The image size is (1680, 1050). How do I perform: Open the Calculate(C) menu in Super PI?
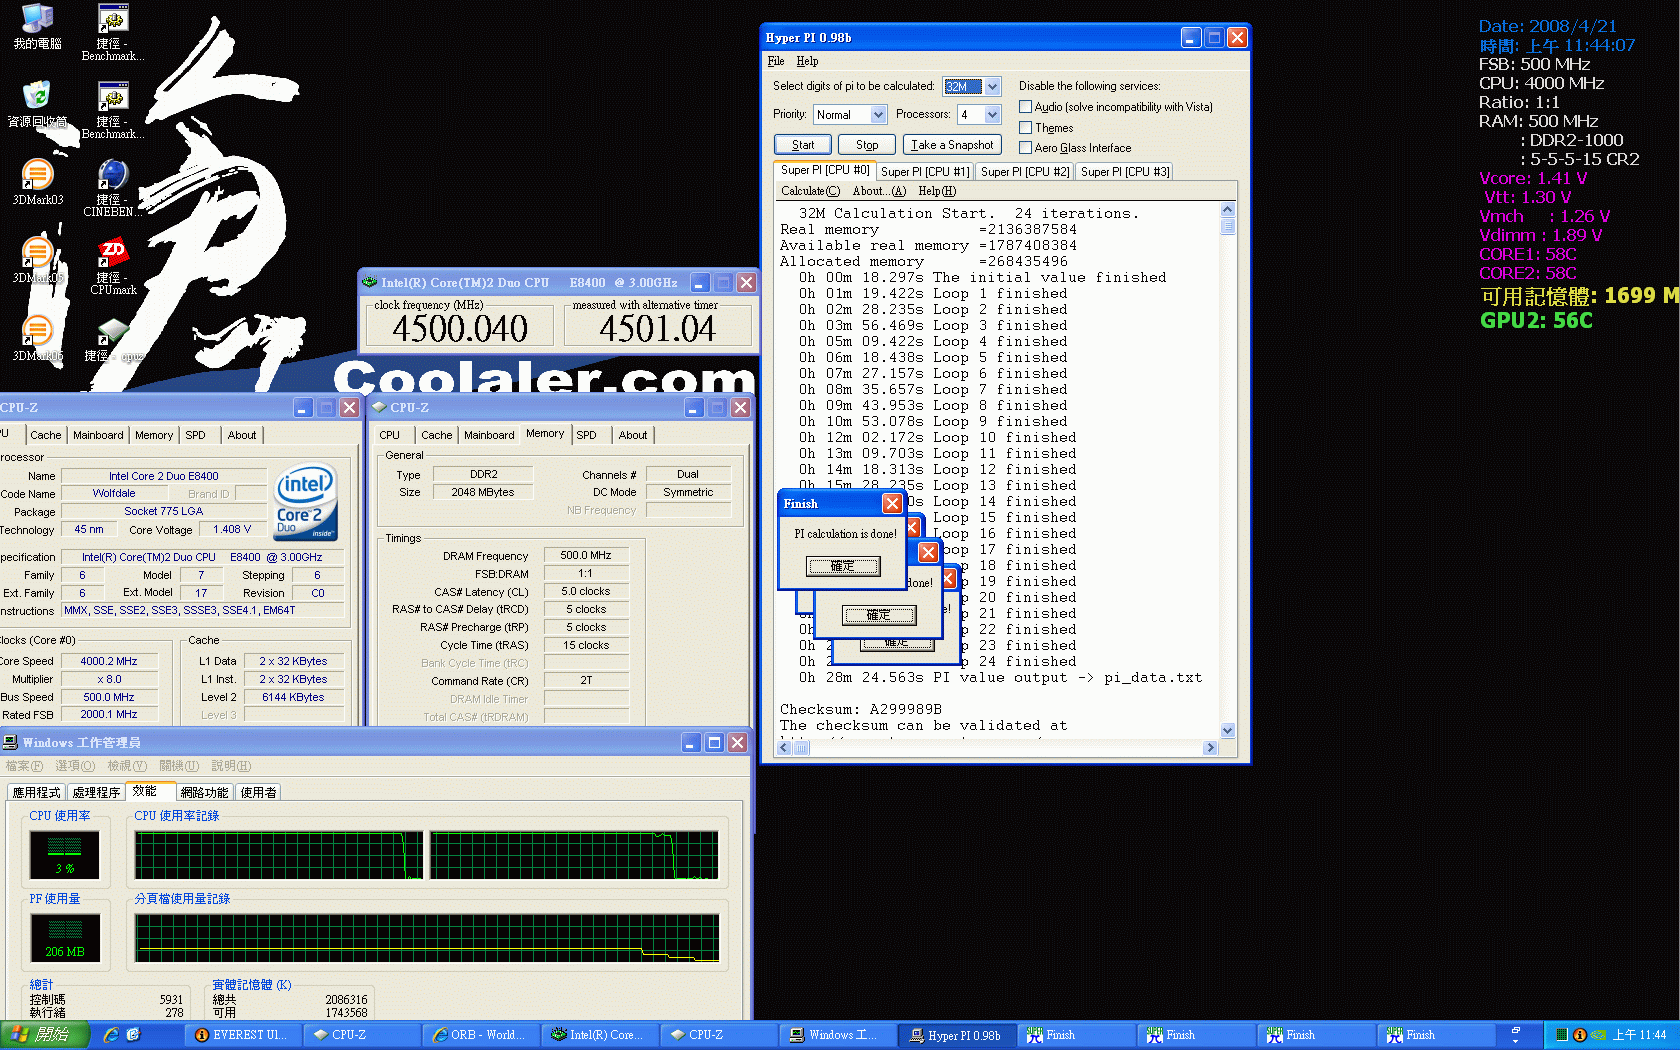point(811,191)
